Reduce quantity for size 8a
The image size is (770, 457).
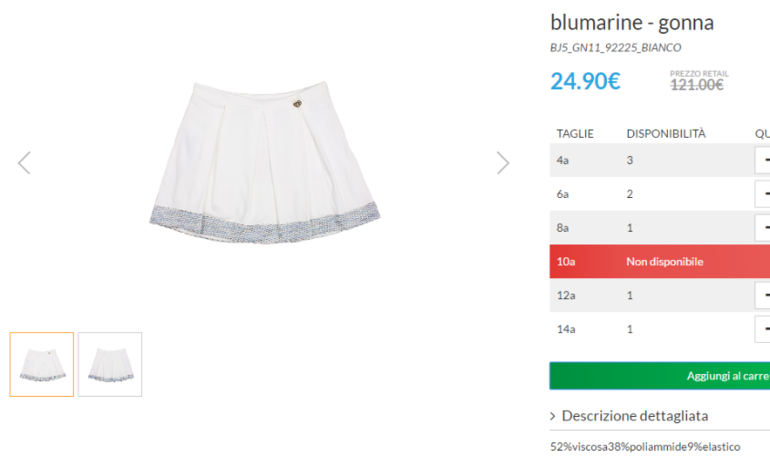(x=764, y=228)
